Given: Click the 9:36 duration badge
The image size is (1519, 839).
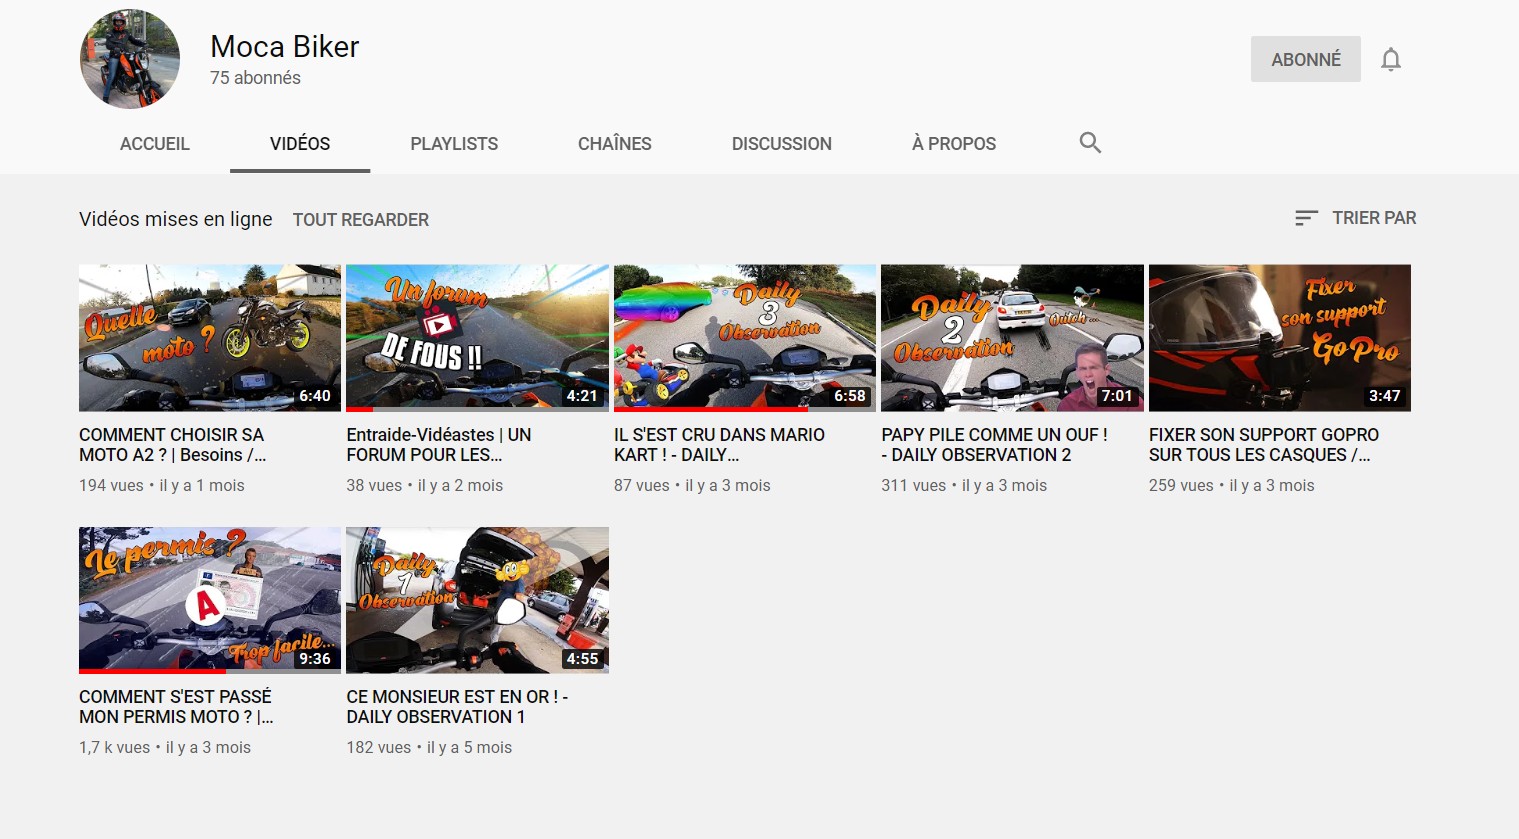Looking at the screenshot, I should (x=315, y=658).
